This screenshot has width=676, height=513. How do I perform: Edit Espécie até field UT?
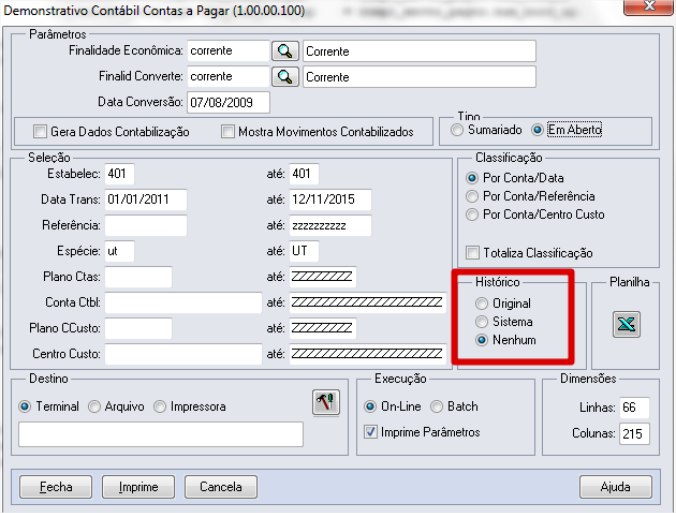tap(304, 251)
